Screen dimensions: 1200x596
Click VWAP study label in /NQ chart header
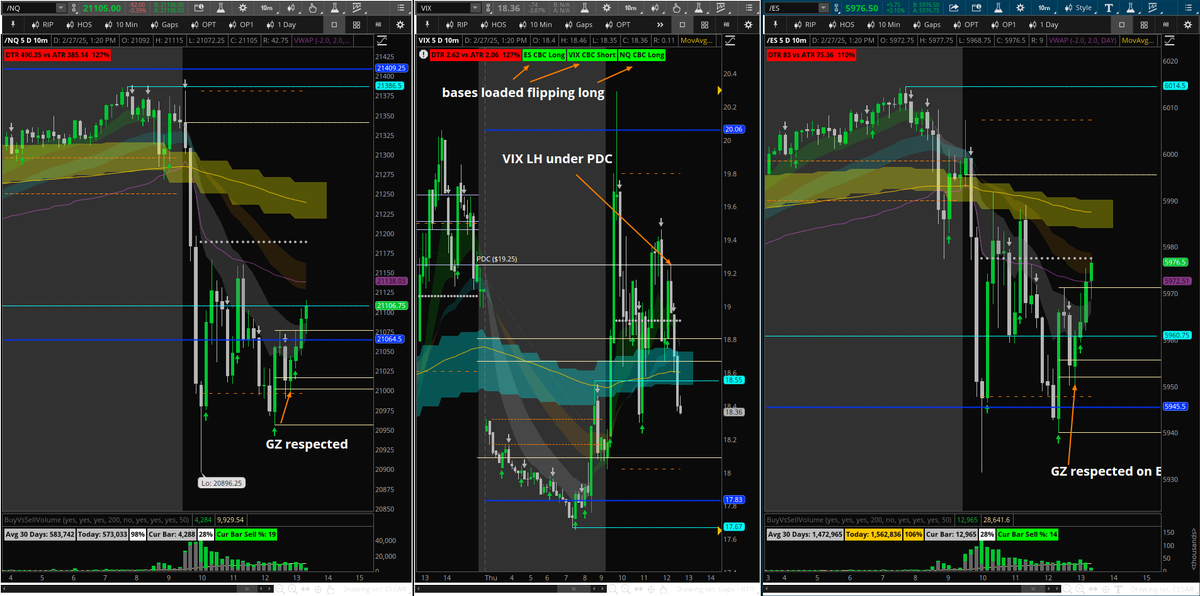(x=322, y=41)
